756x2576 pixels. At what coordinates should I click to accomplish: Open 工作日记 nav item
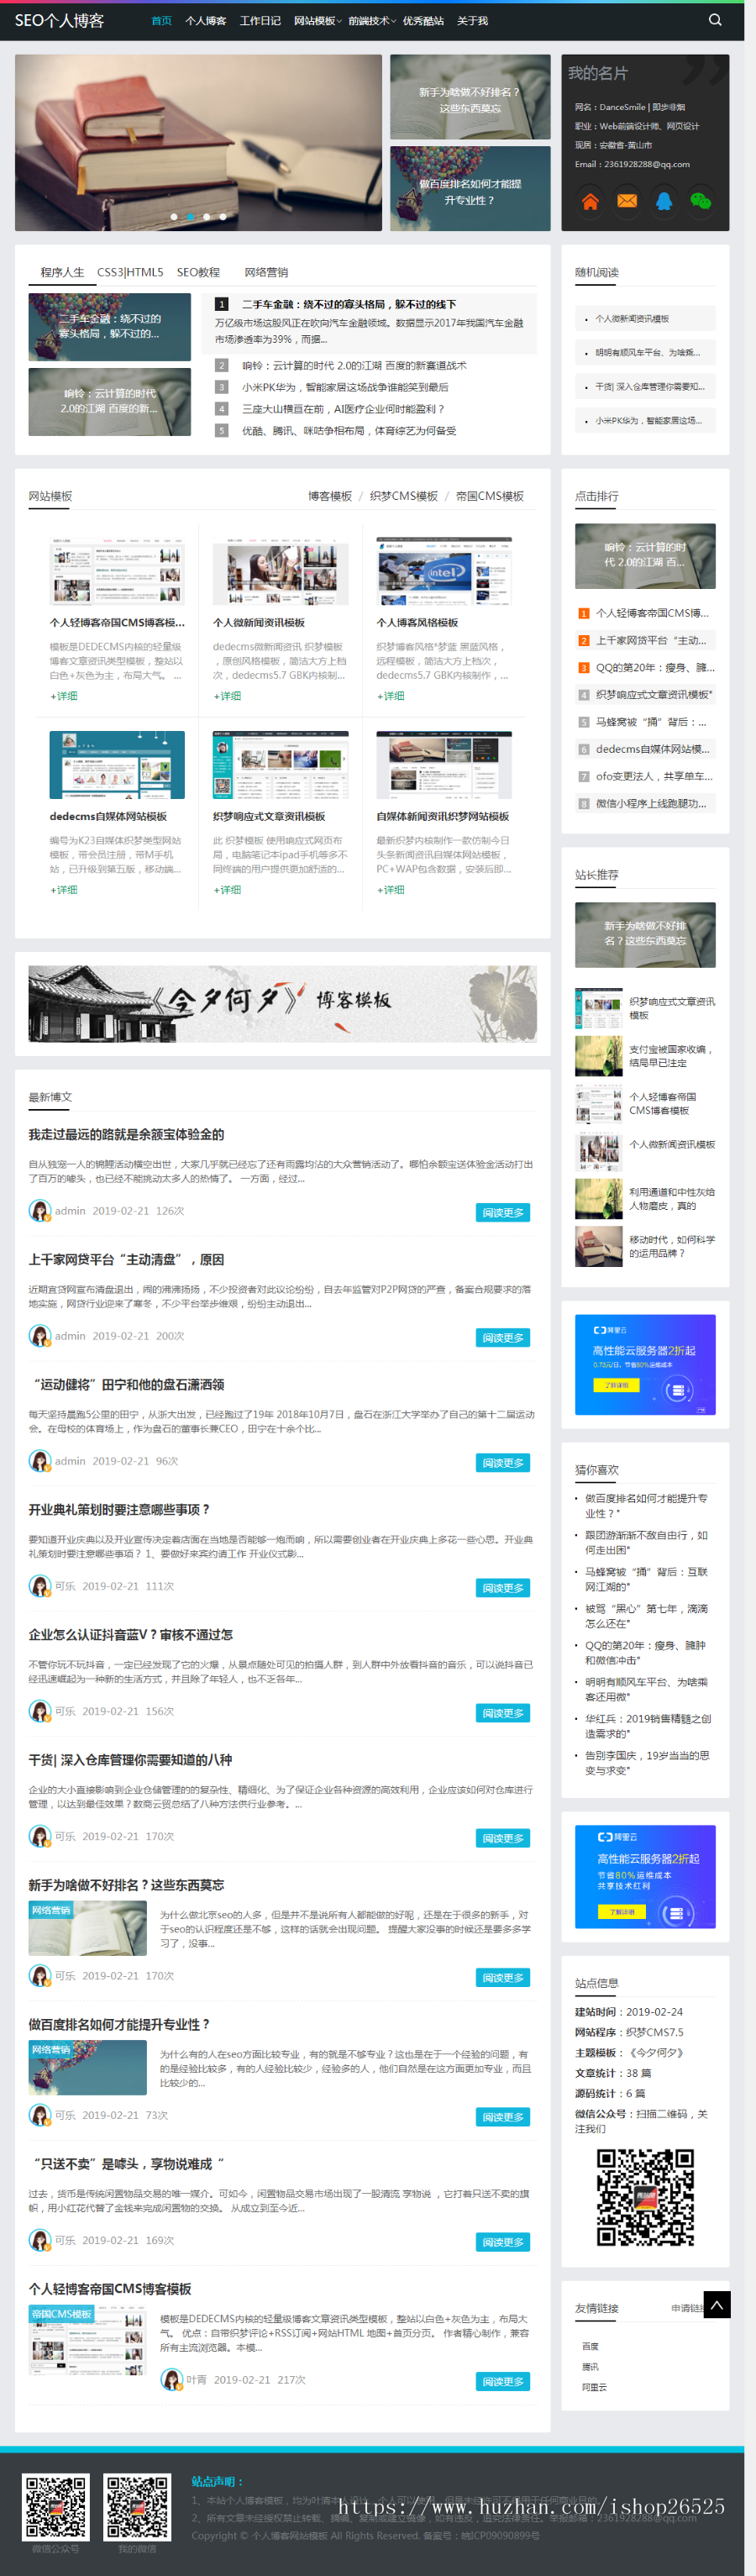click(x=260, y=21)
